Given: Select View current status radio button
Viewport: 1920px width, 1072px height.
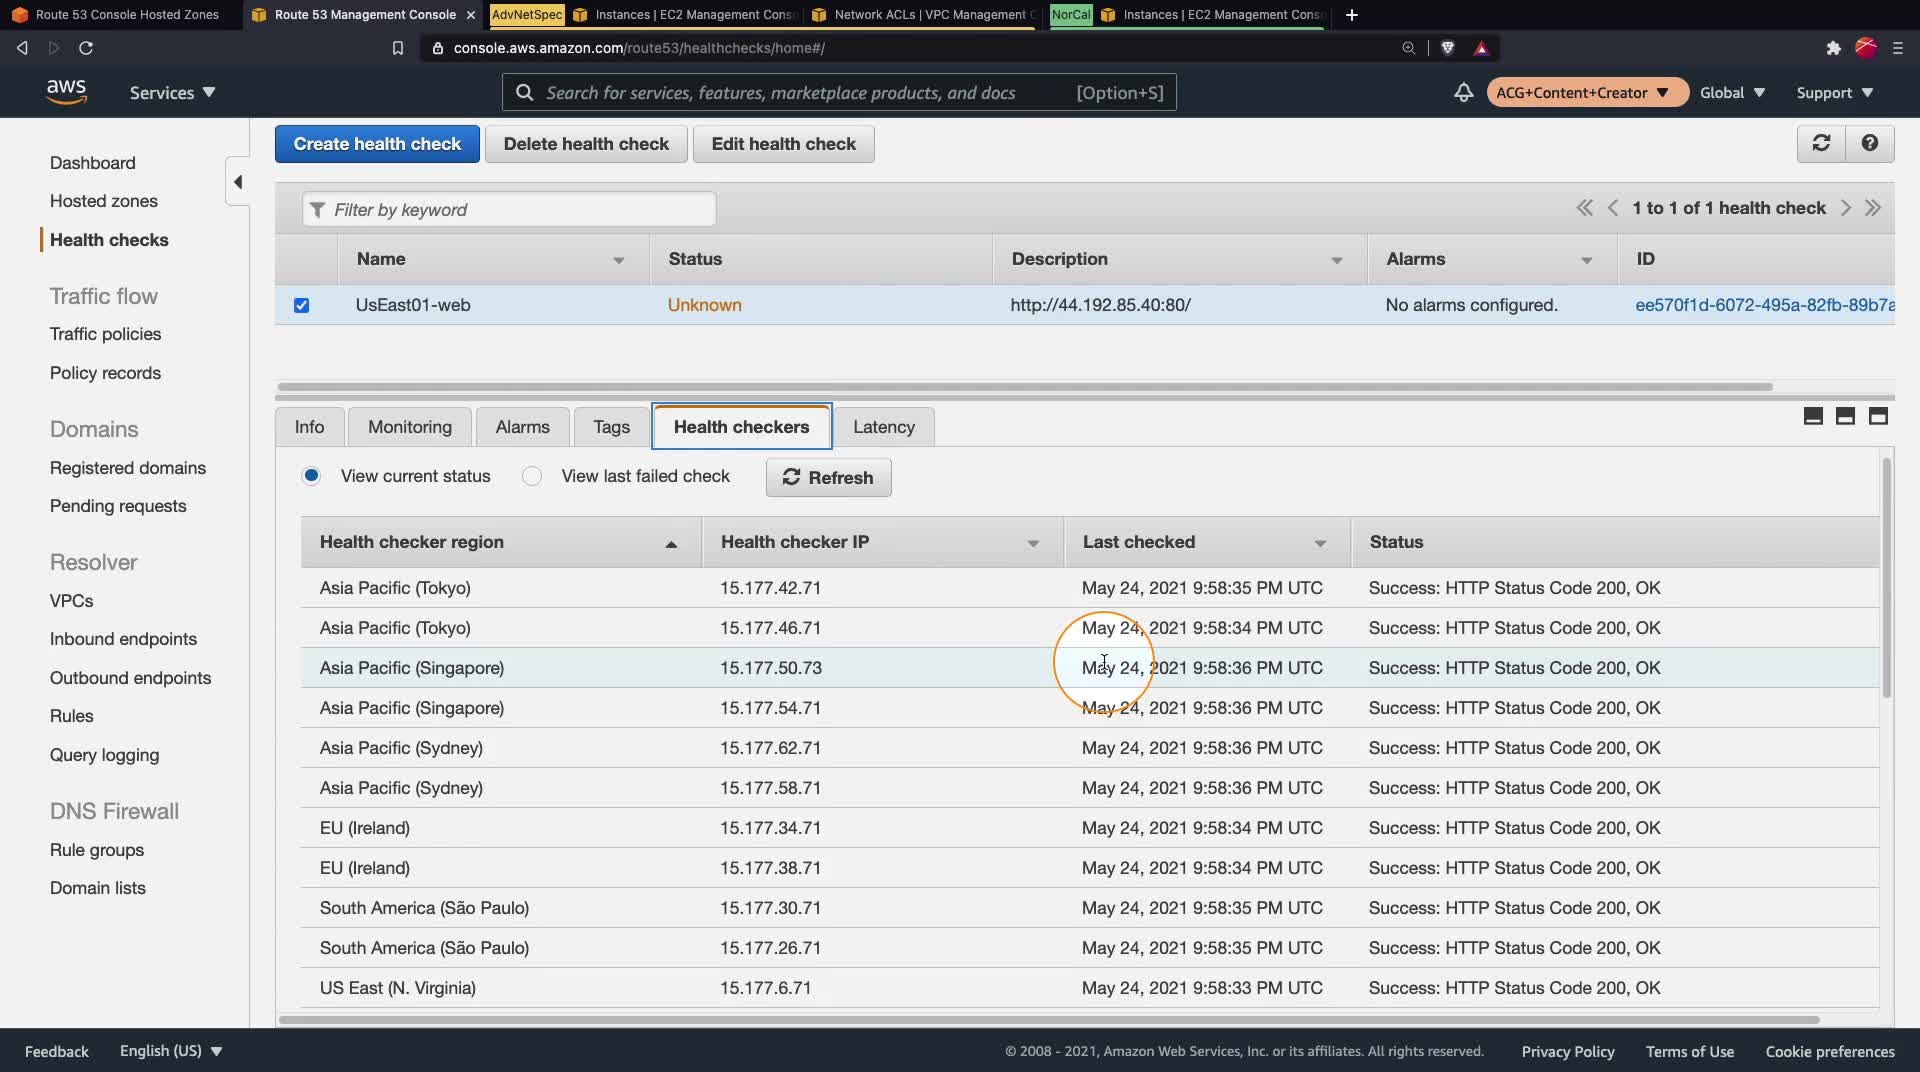Looking at the screenshot, I should 311,476.
